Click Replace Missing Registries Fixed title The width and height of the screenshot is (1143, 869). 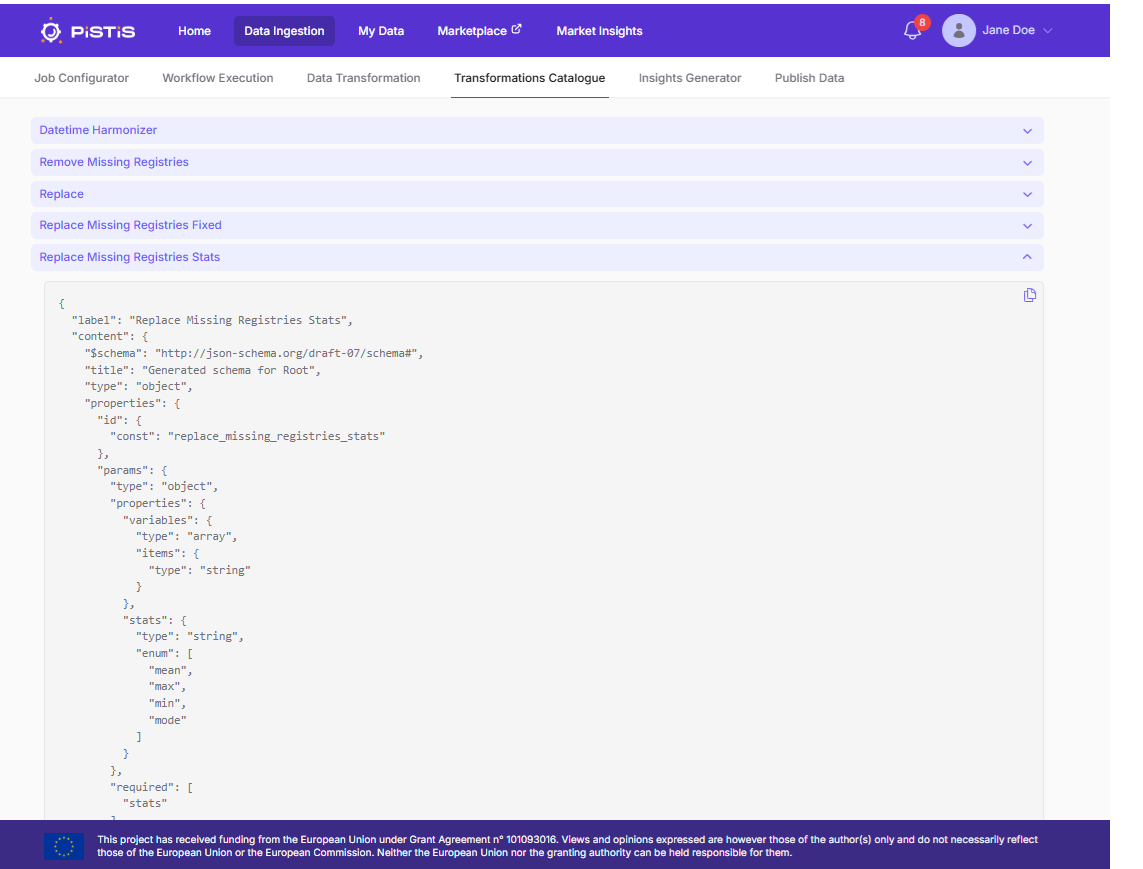coord(130,225)
